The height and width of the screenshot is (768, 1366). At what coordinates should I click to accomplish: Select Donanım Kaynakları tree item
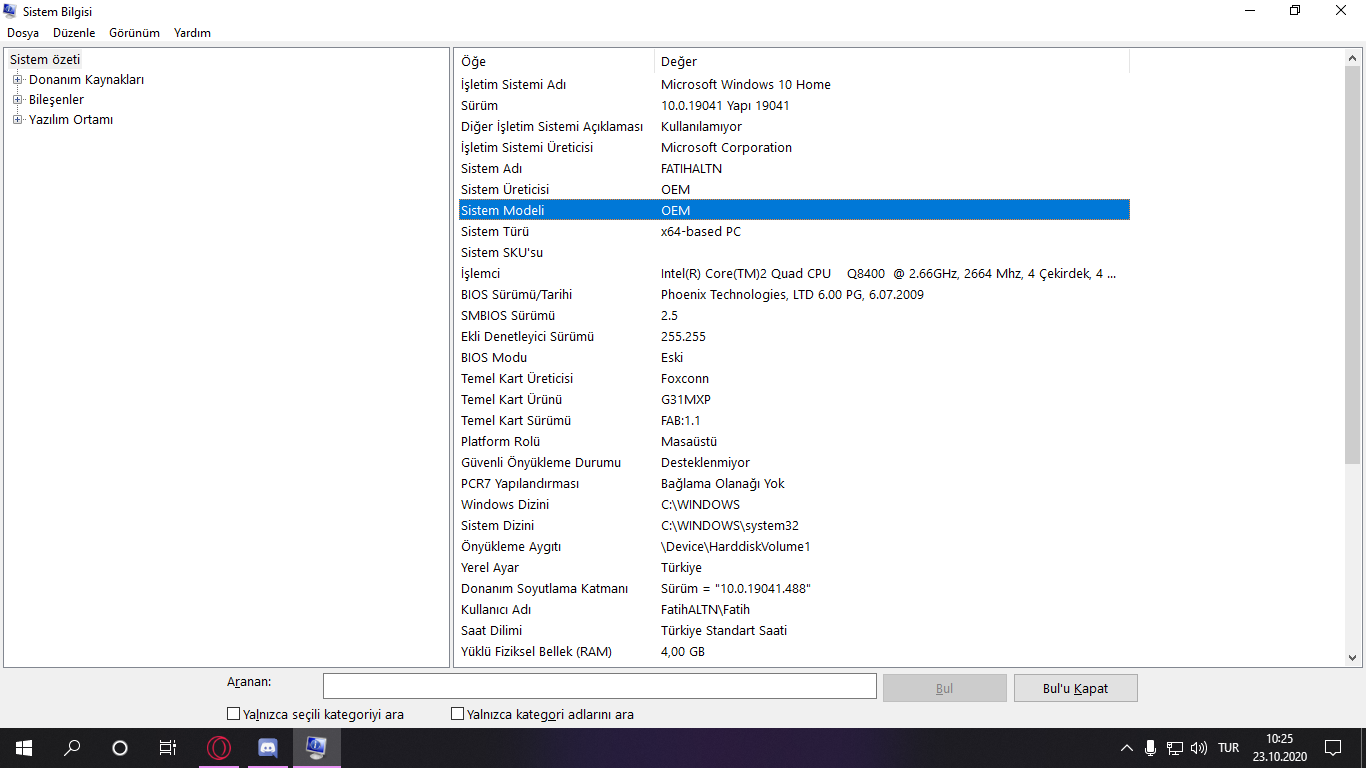click(x=86, y=80)
